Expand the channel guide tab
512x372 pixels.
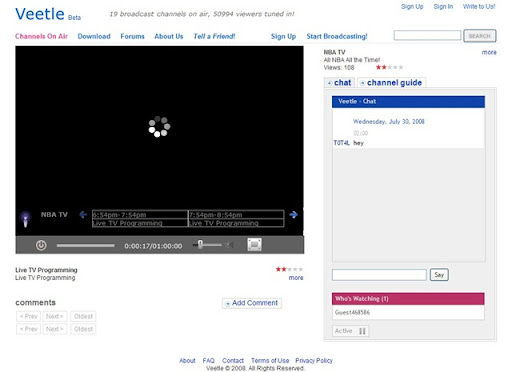click(391, 83)
